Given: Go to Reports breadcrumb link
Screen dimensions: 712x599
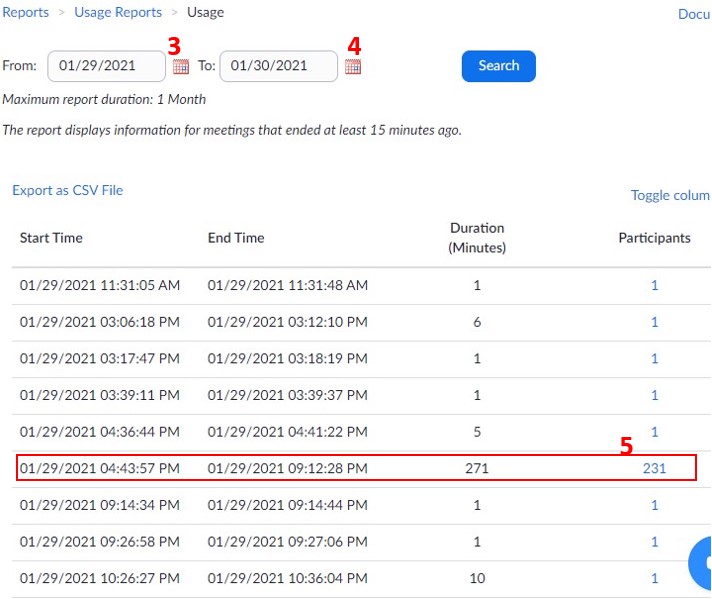Looking at the screenshot, I should click(25, 12).
